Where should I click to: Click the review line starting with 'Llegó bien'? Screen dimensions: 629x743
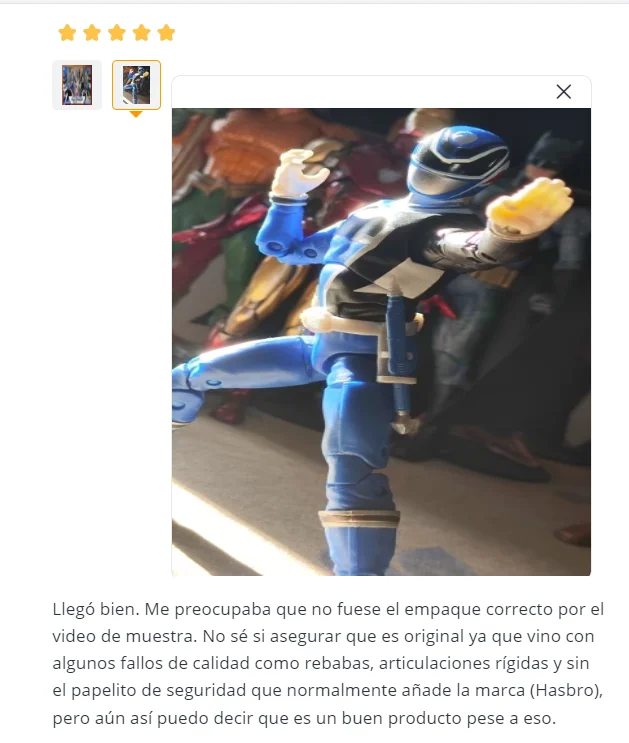328,609
